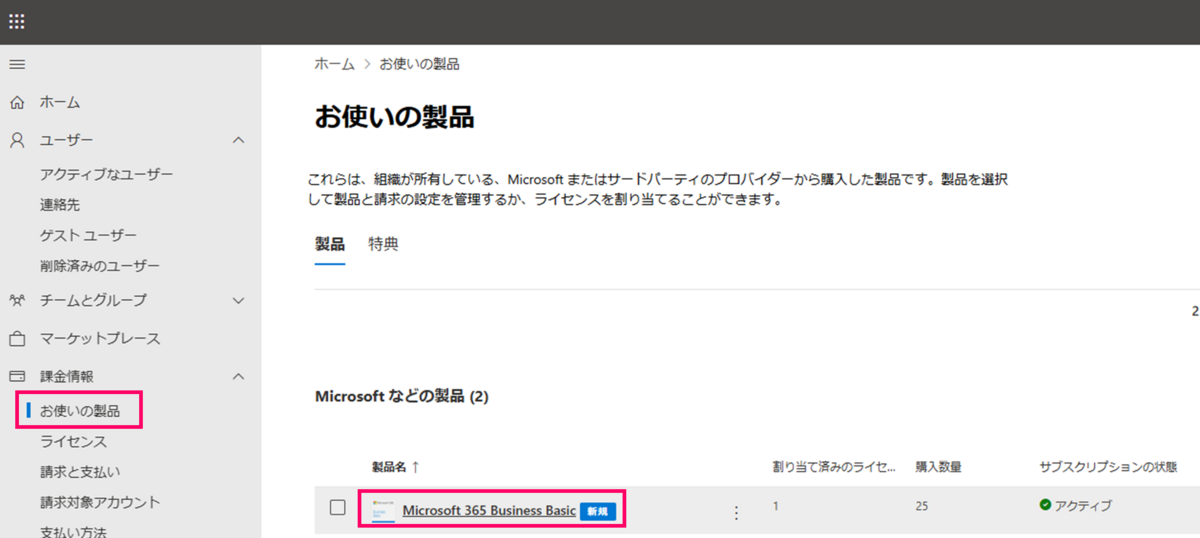Screen dimensions: 1200x538
Task: Open アクティブなユーザー in the sidebar
Action: (106, 174)
